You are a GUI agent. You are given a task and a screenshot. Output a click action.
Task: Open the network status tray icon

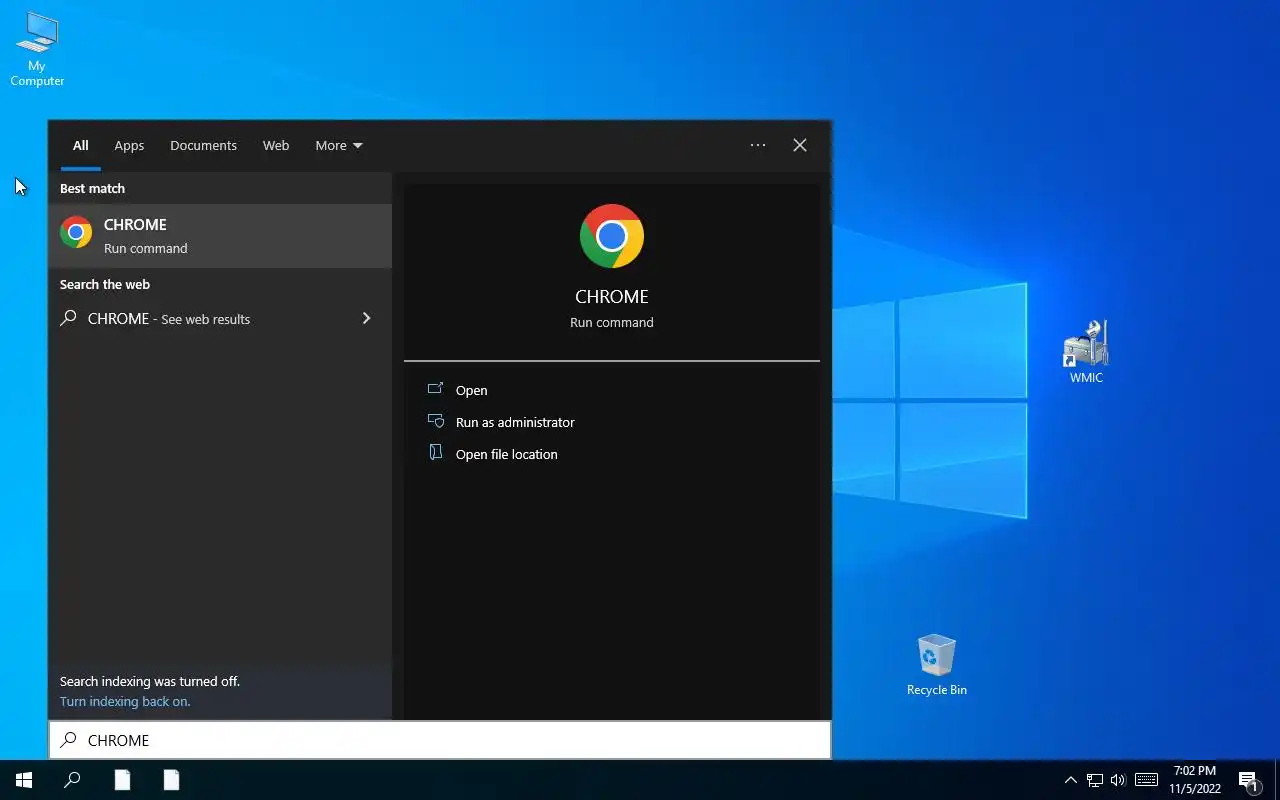(x=1095, y=780)
